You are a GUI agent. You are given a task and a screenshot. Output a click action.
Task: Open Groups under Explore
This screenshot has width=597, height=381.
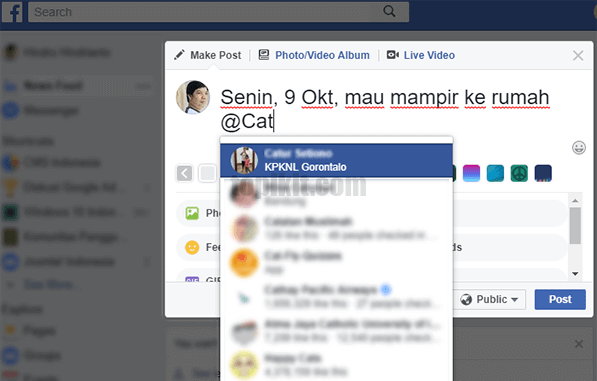point(42,355)
